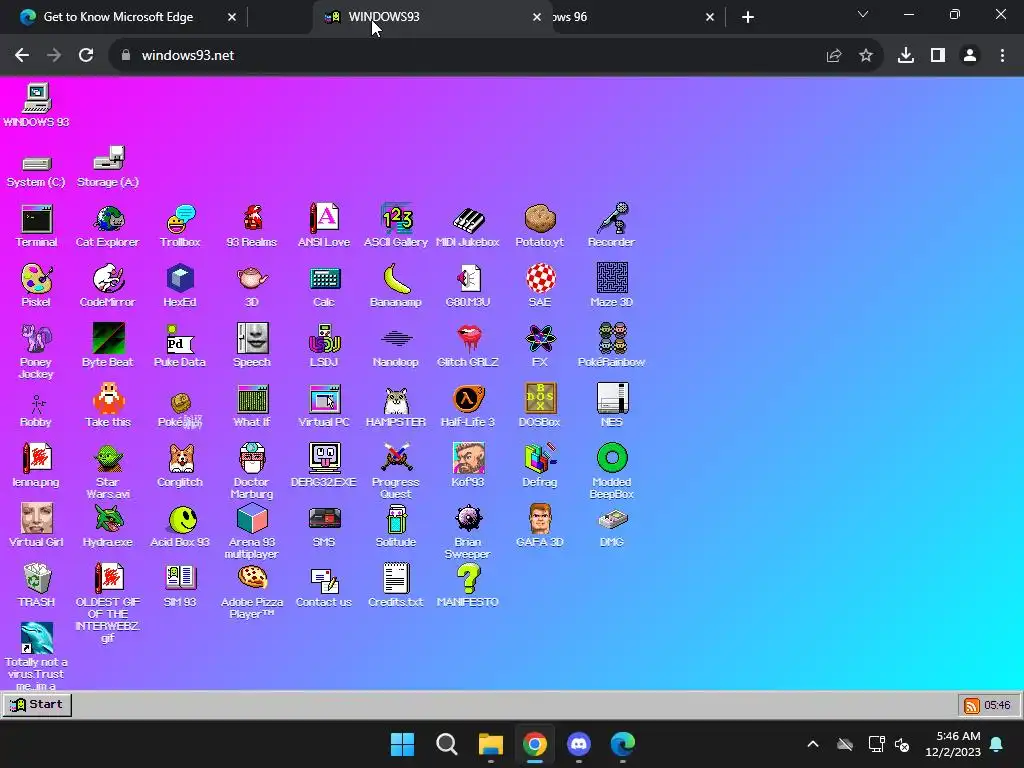Launch Half-Life 3 icon
The width and height of the screenshot is (1024, 768).
tap(468, 406)
